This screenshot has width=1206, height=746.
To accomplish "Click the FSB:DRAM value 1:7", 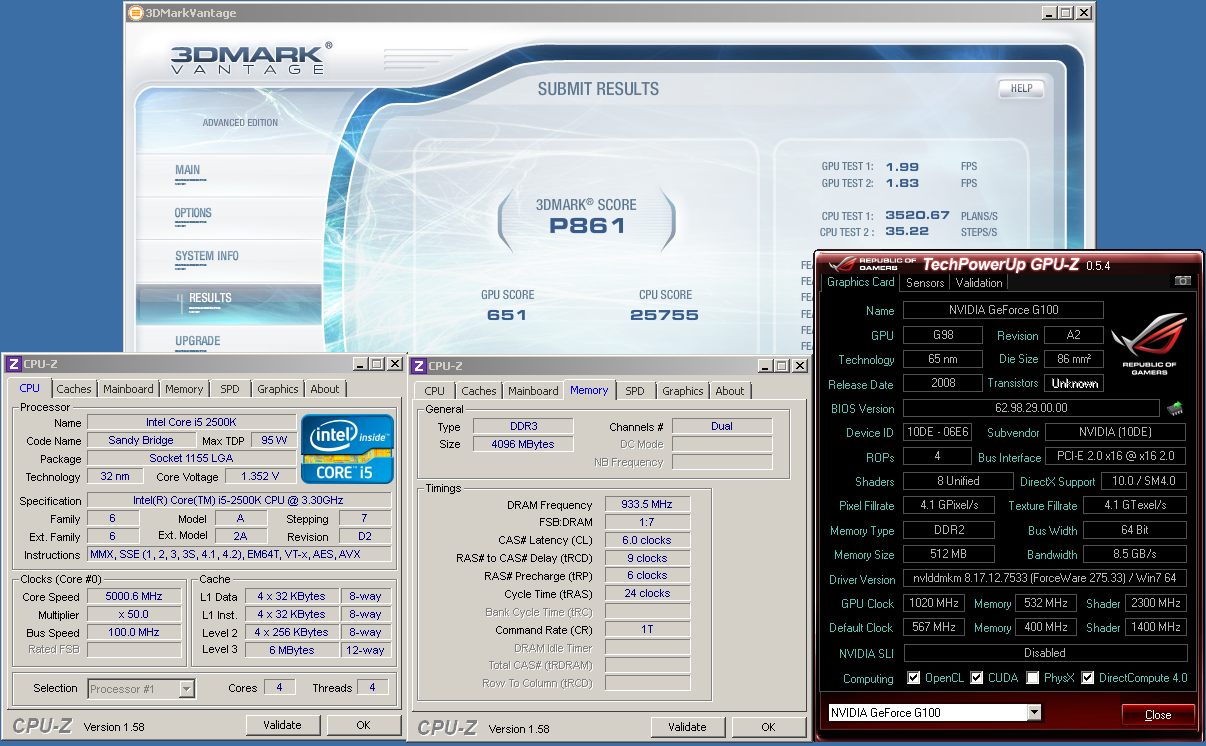I will pos(647,522).
